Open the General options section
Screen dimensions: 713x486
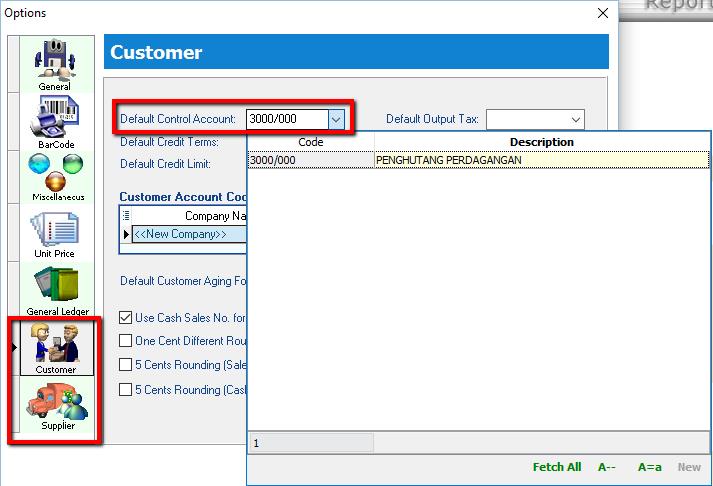54,66
